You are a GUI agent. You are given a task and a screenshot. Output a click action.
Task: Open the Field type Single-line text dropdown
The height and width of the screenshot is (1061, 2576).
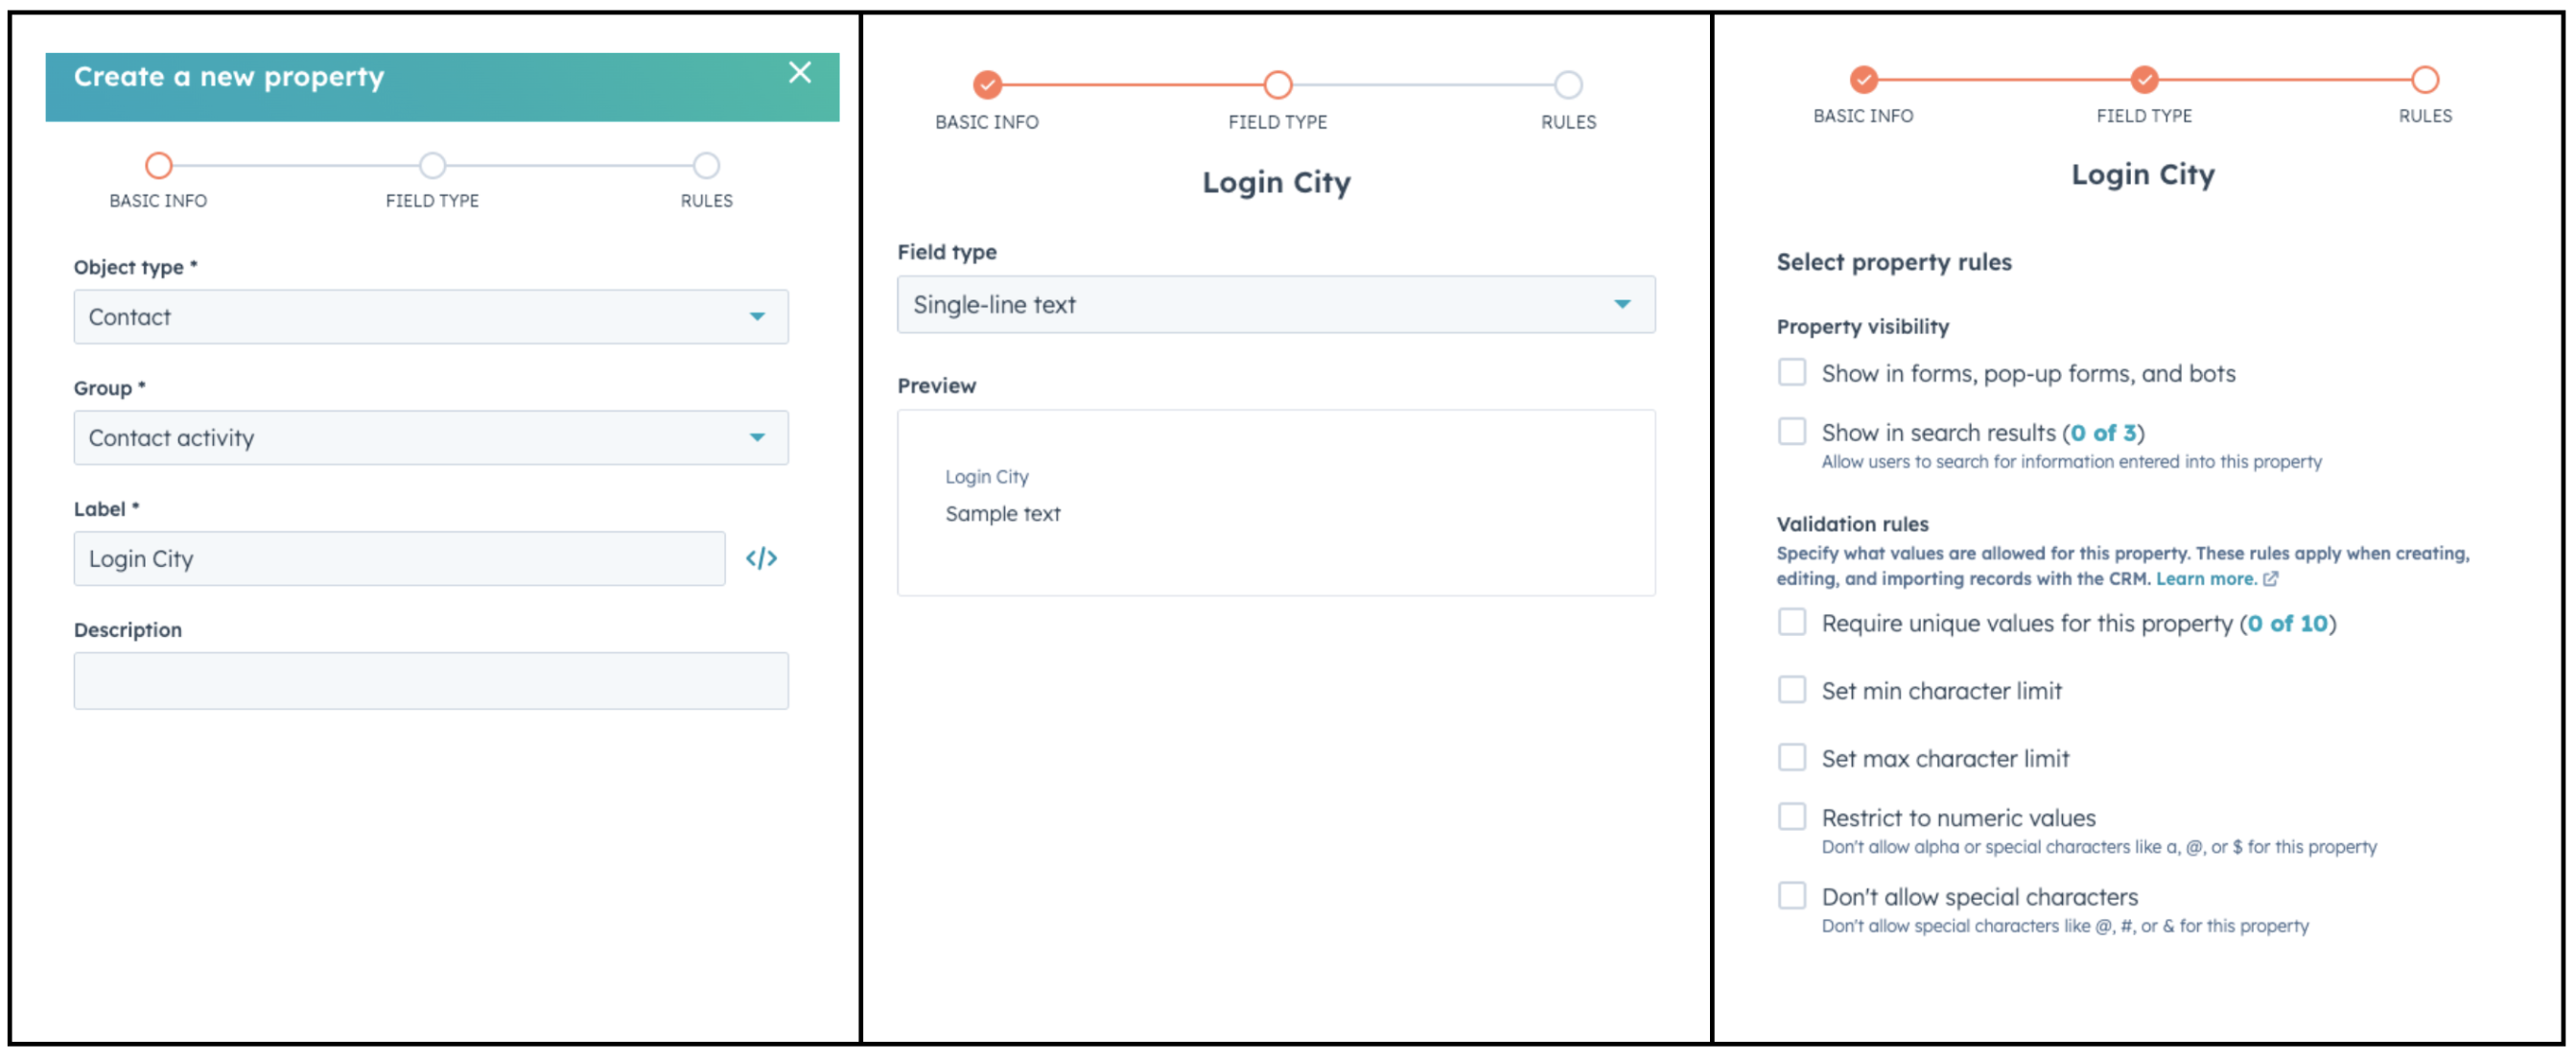[1275, 305]
